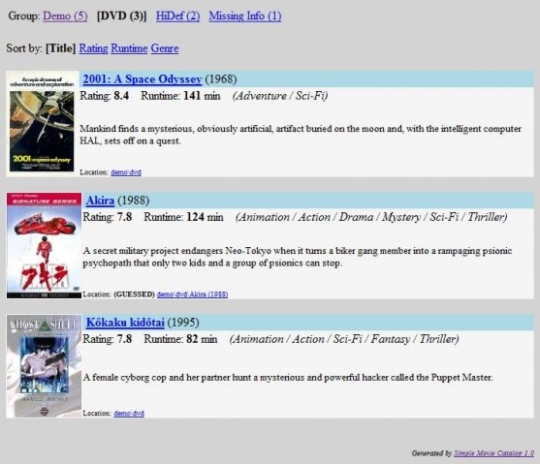Image resolution: width=540 pixels, height=464 pixels.
Task: Switch to the HiDef (2) group
Action: point(178,16)
